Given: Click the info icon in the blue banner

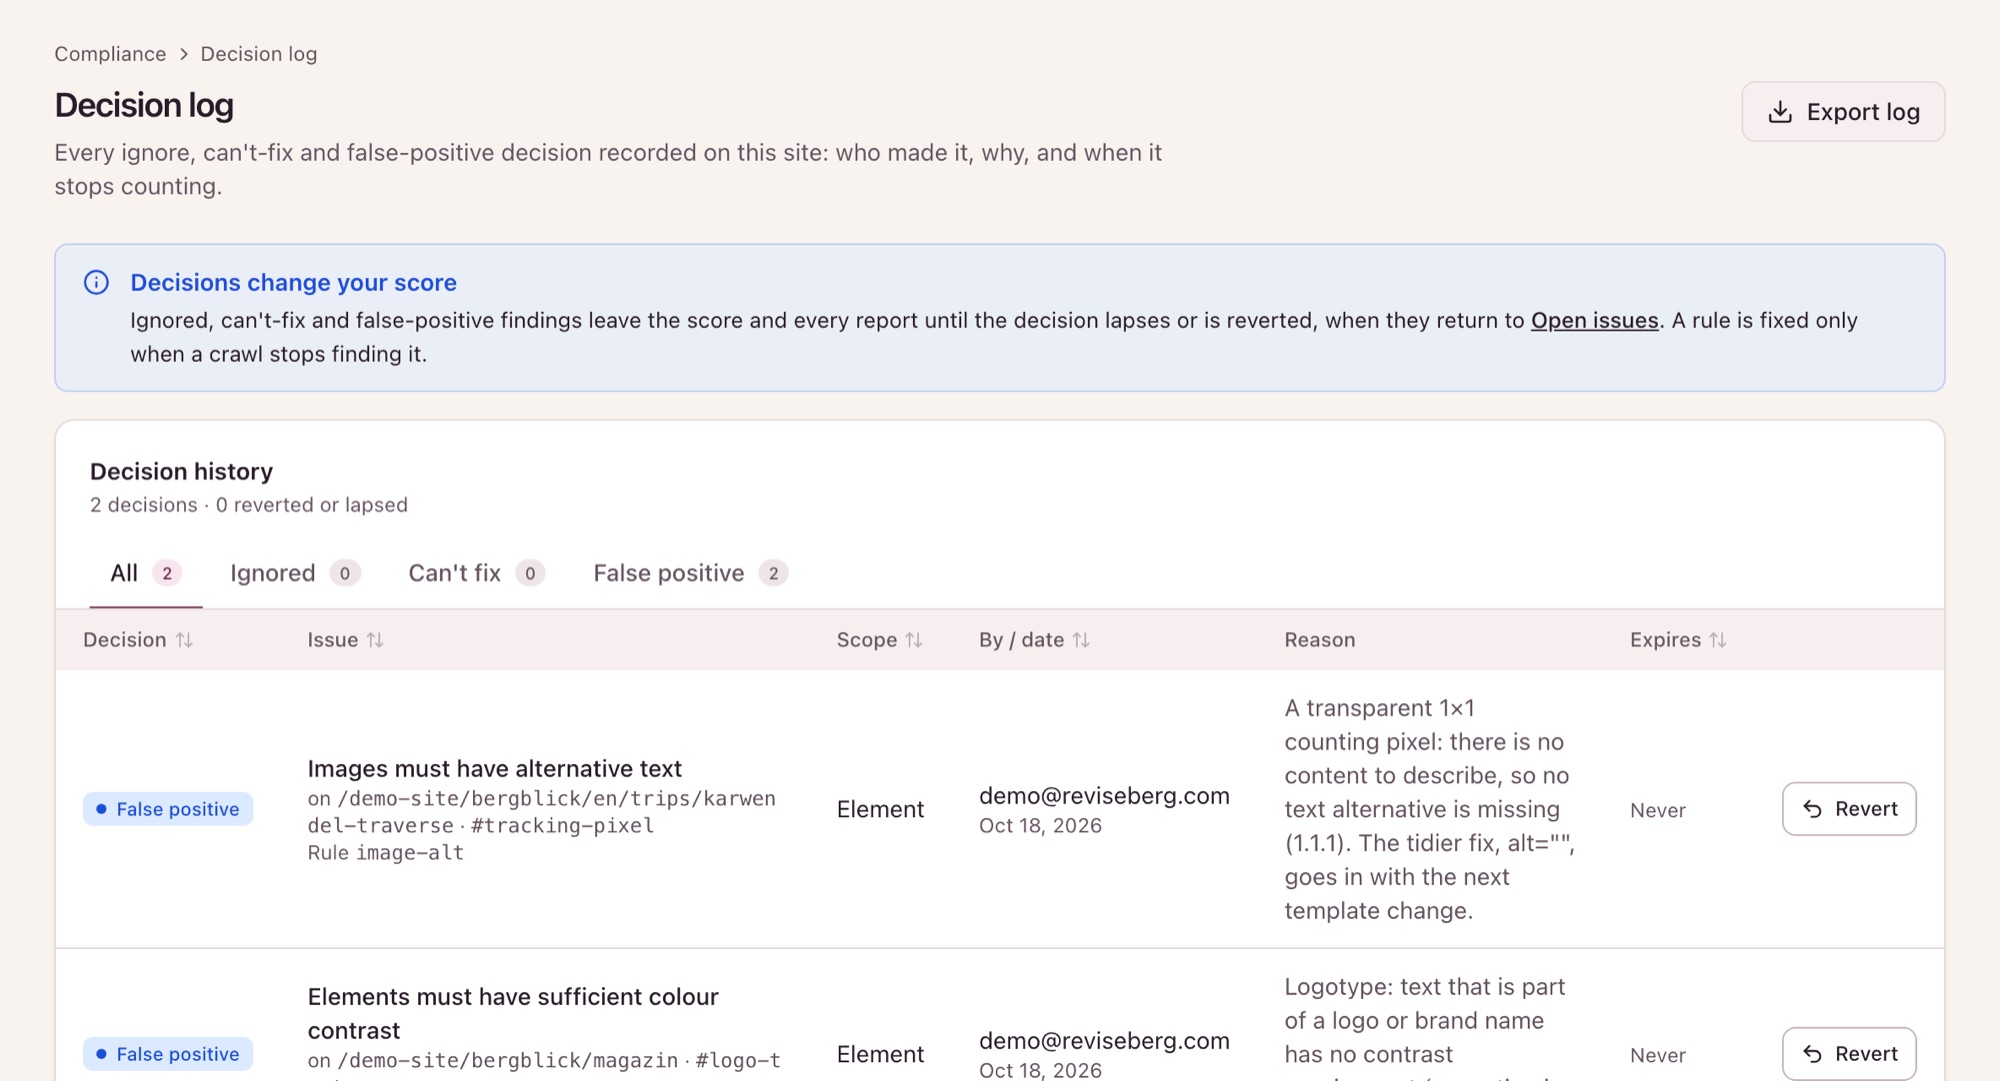Looking at the screenshot, I should tap(96, 283).
